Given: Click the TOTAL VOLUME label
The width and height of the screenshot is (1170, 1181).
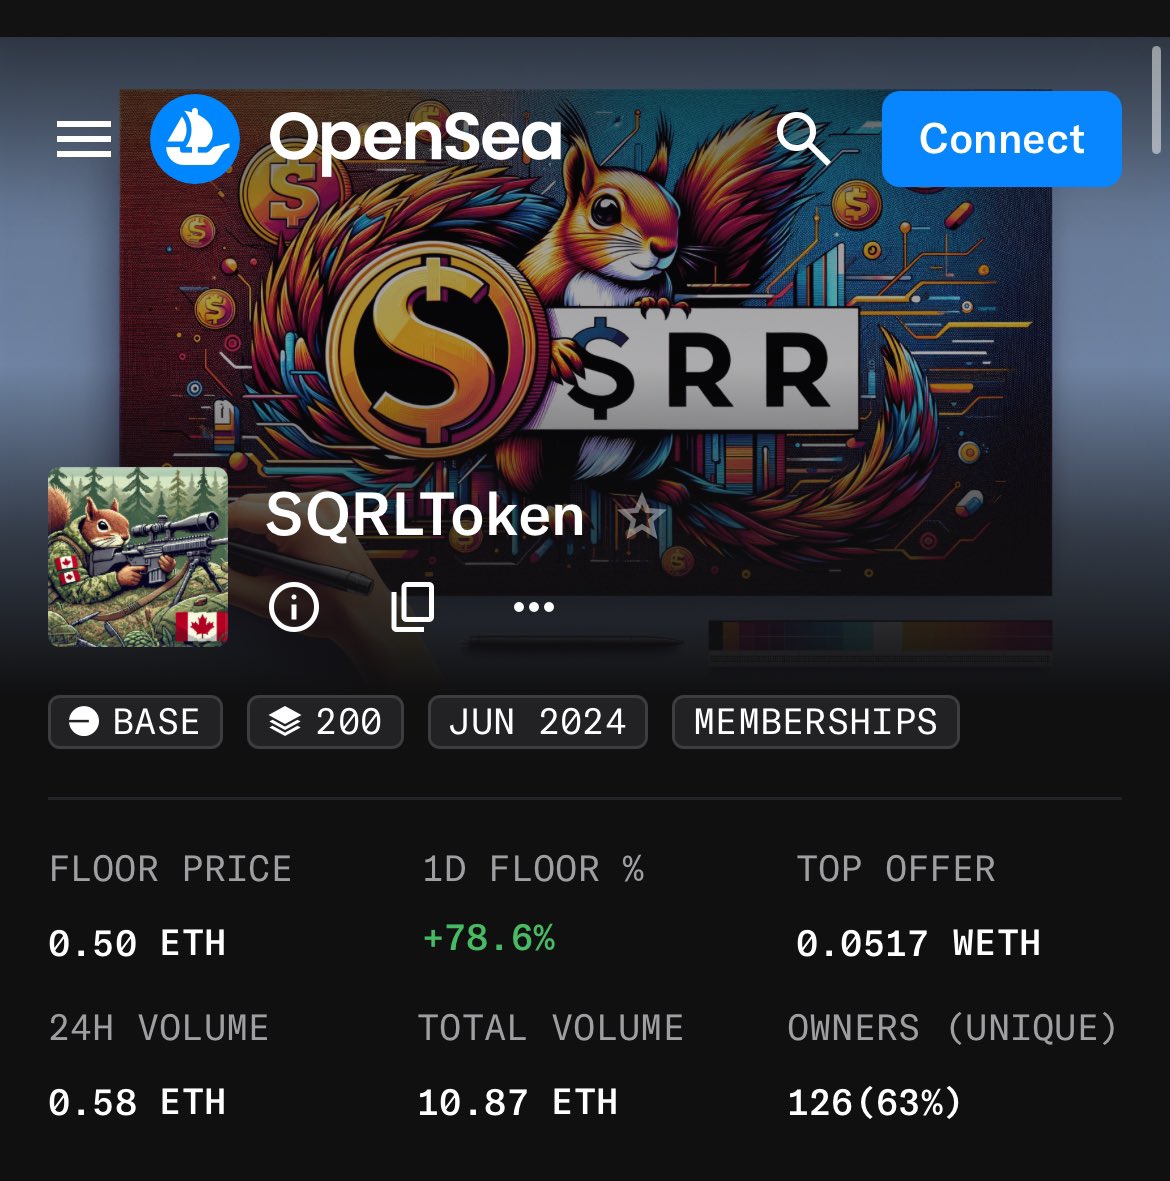Looking at the screenshot, I should [x=551, y=1028].
